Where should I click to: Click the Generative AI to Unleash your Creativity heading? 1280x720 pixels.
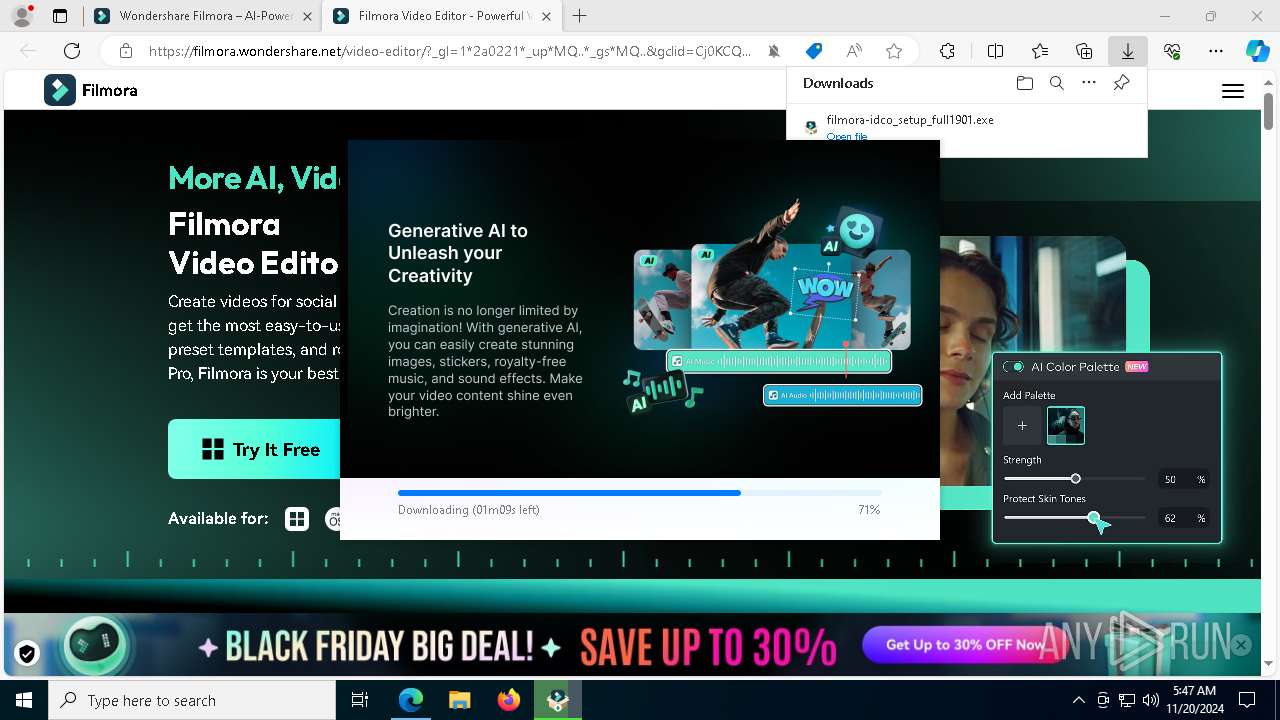pos(457,253)
